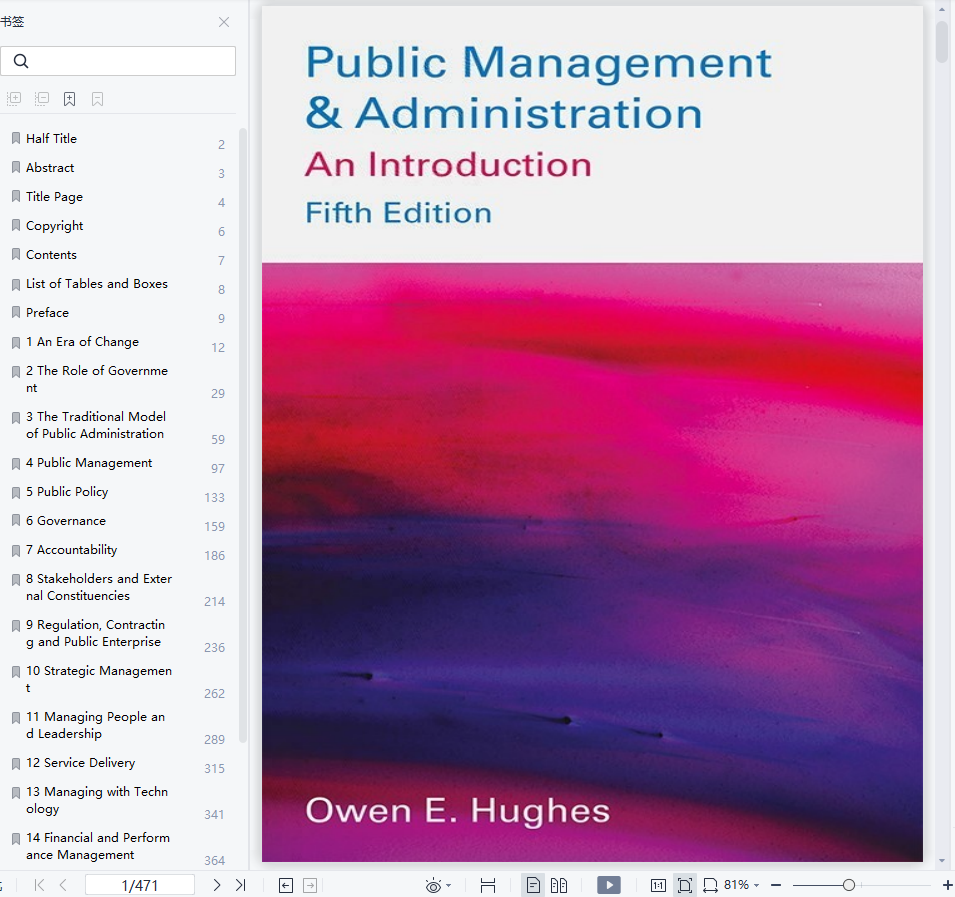955x897 pixels.
Task: Jump to the last page
Action: point(241,885)
